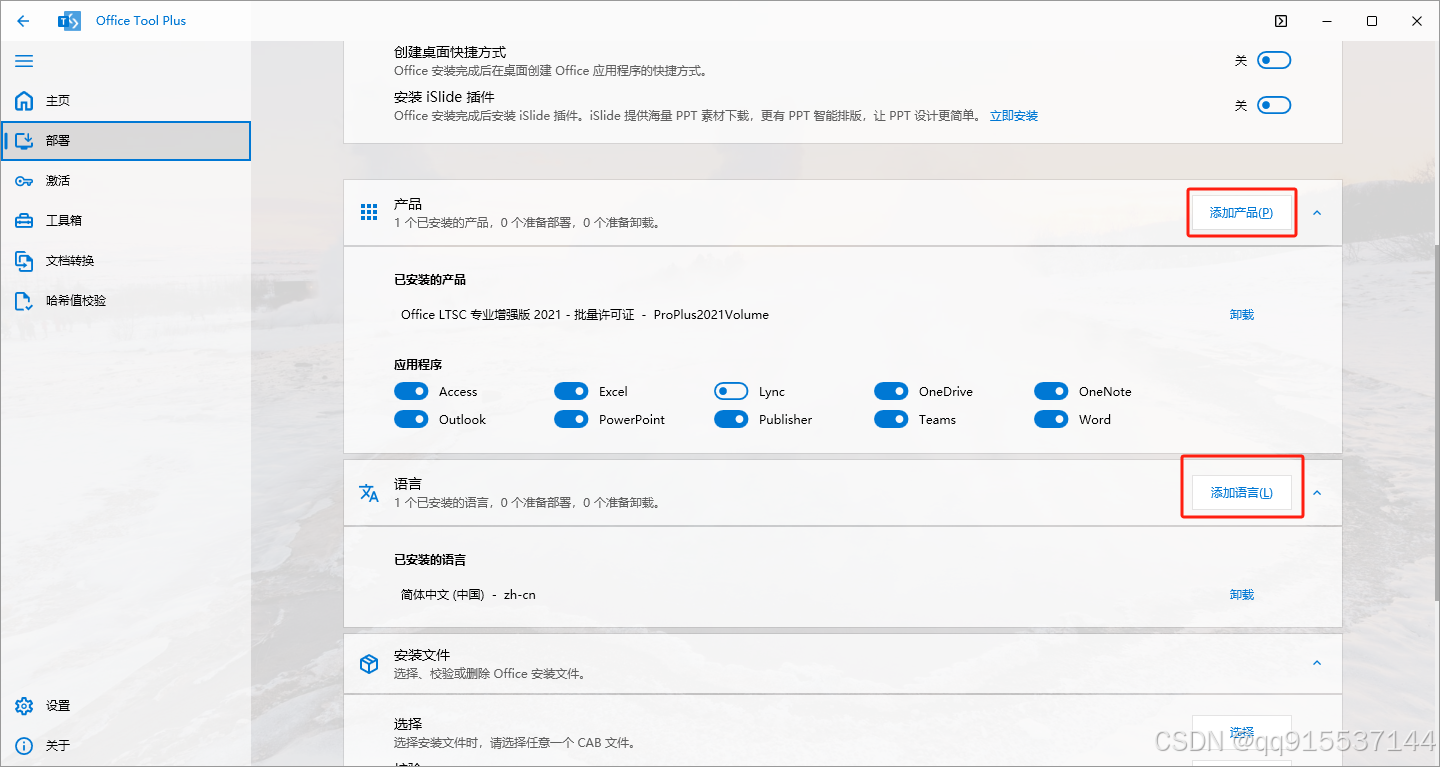
Task: Open 文档转换 in sidebar
Action: point(125,261)
